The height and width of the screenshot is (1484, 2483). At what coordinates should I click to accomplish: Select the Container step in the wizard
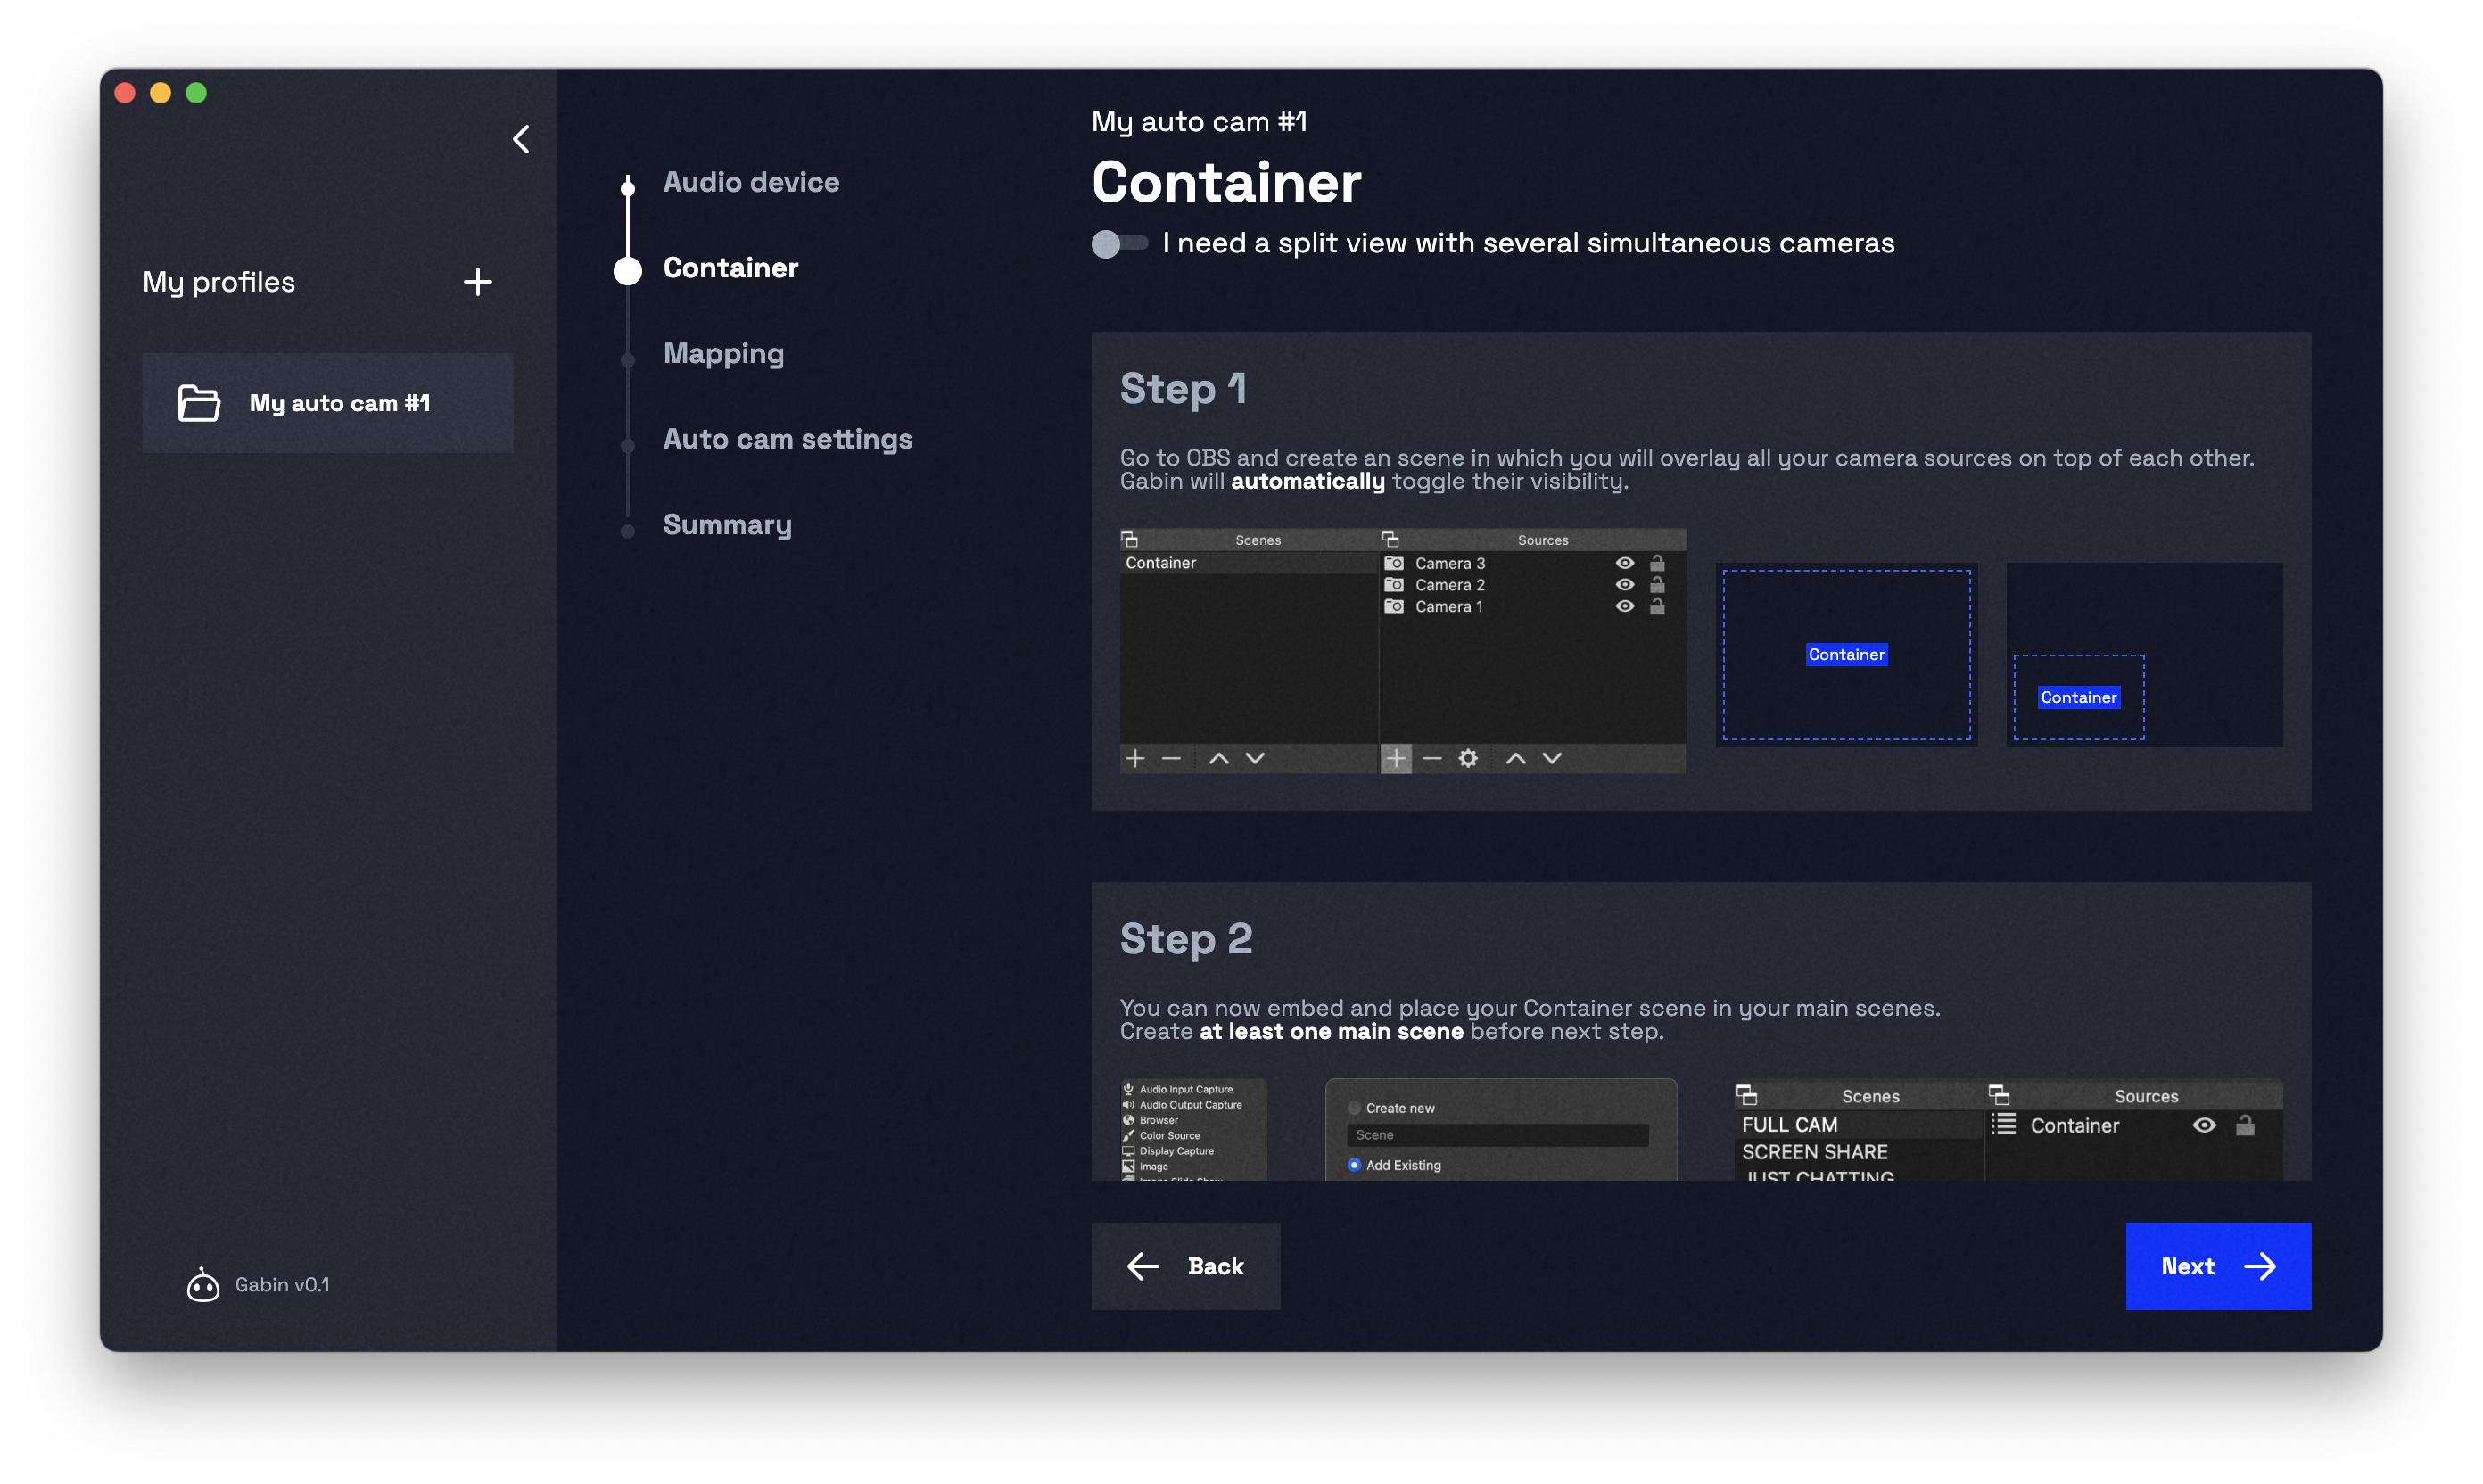point(731,268)
